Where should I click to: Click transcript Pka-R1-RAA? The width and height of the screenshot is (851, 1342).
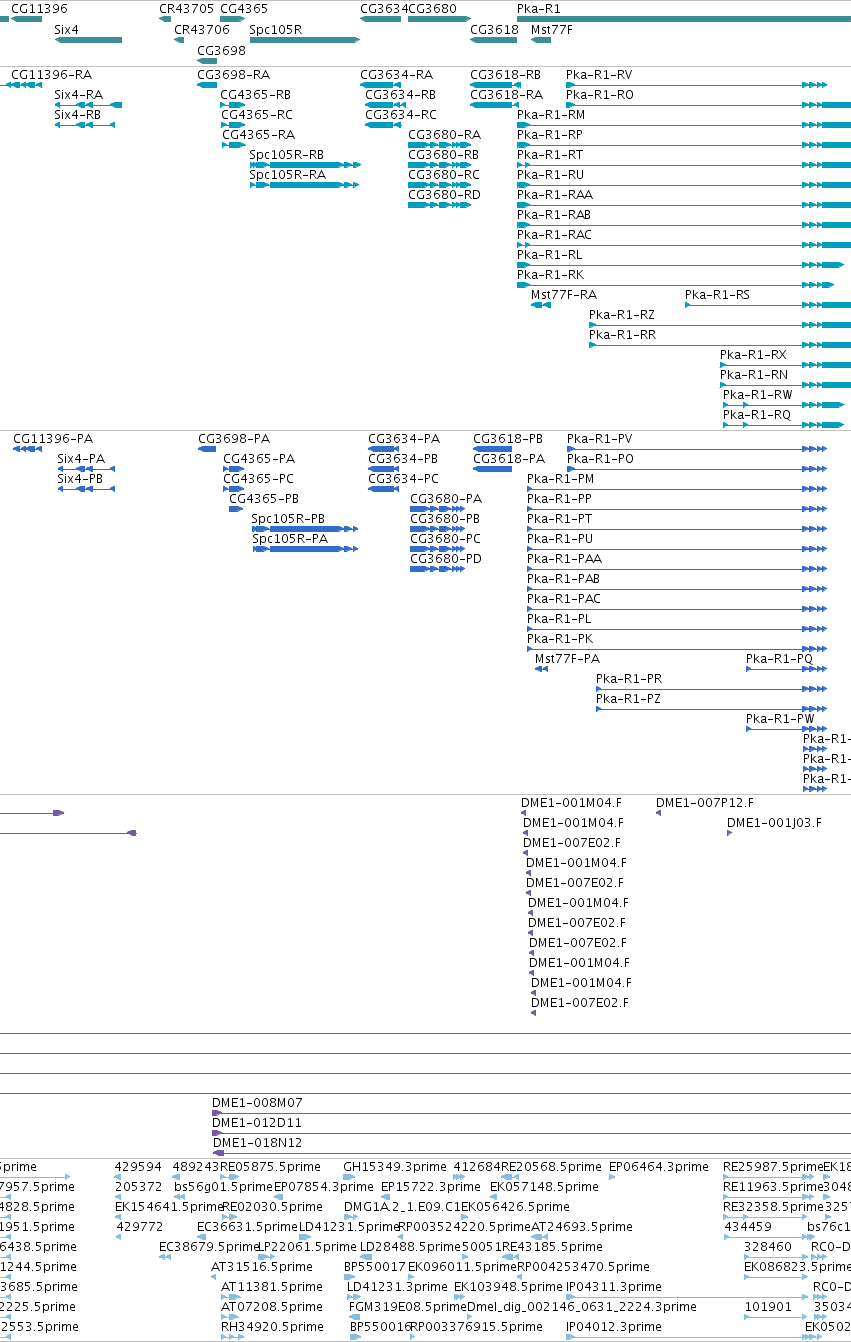pos(554,195)
